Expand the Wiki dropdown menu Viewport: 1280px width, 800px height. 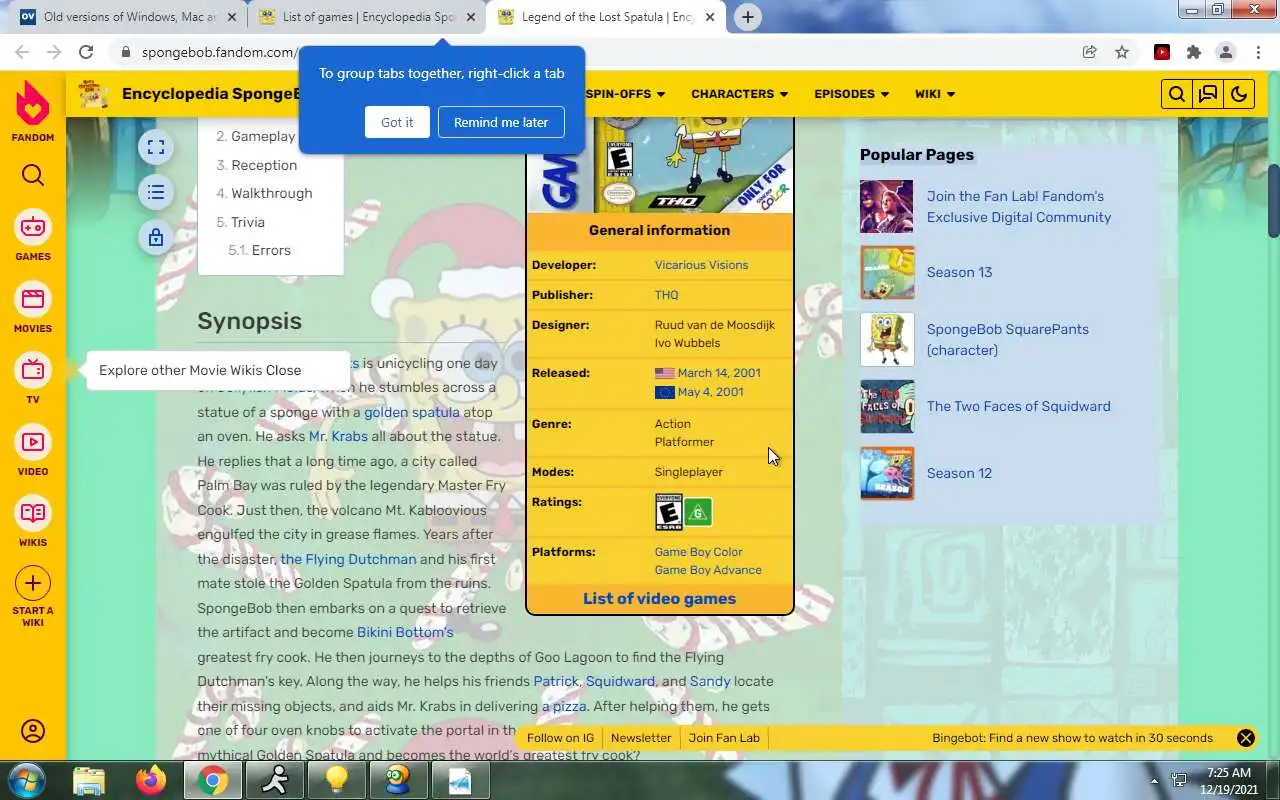coord(934,94)
